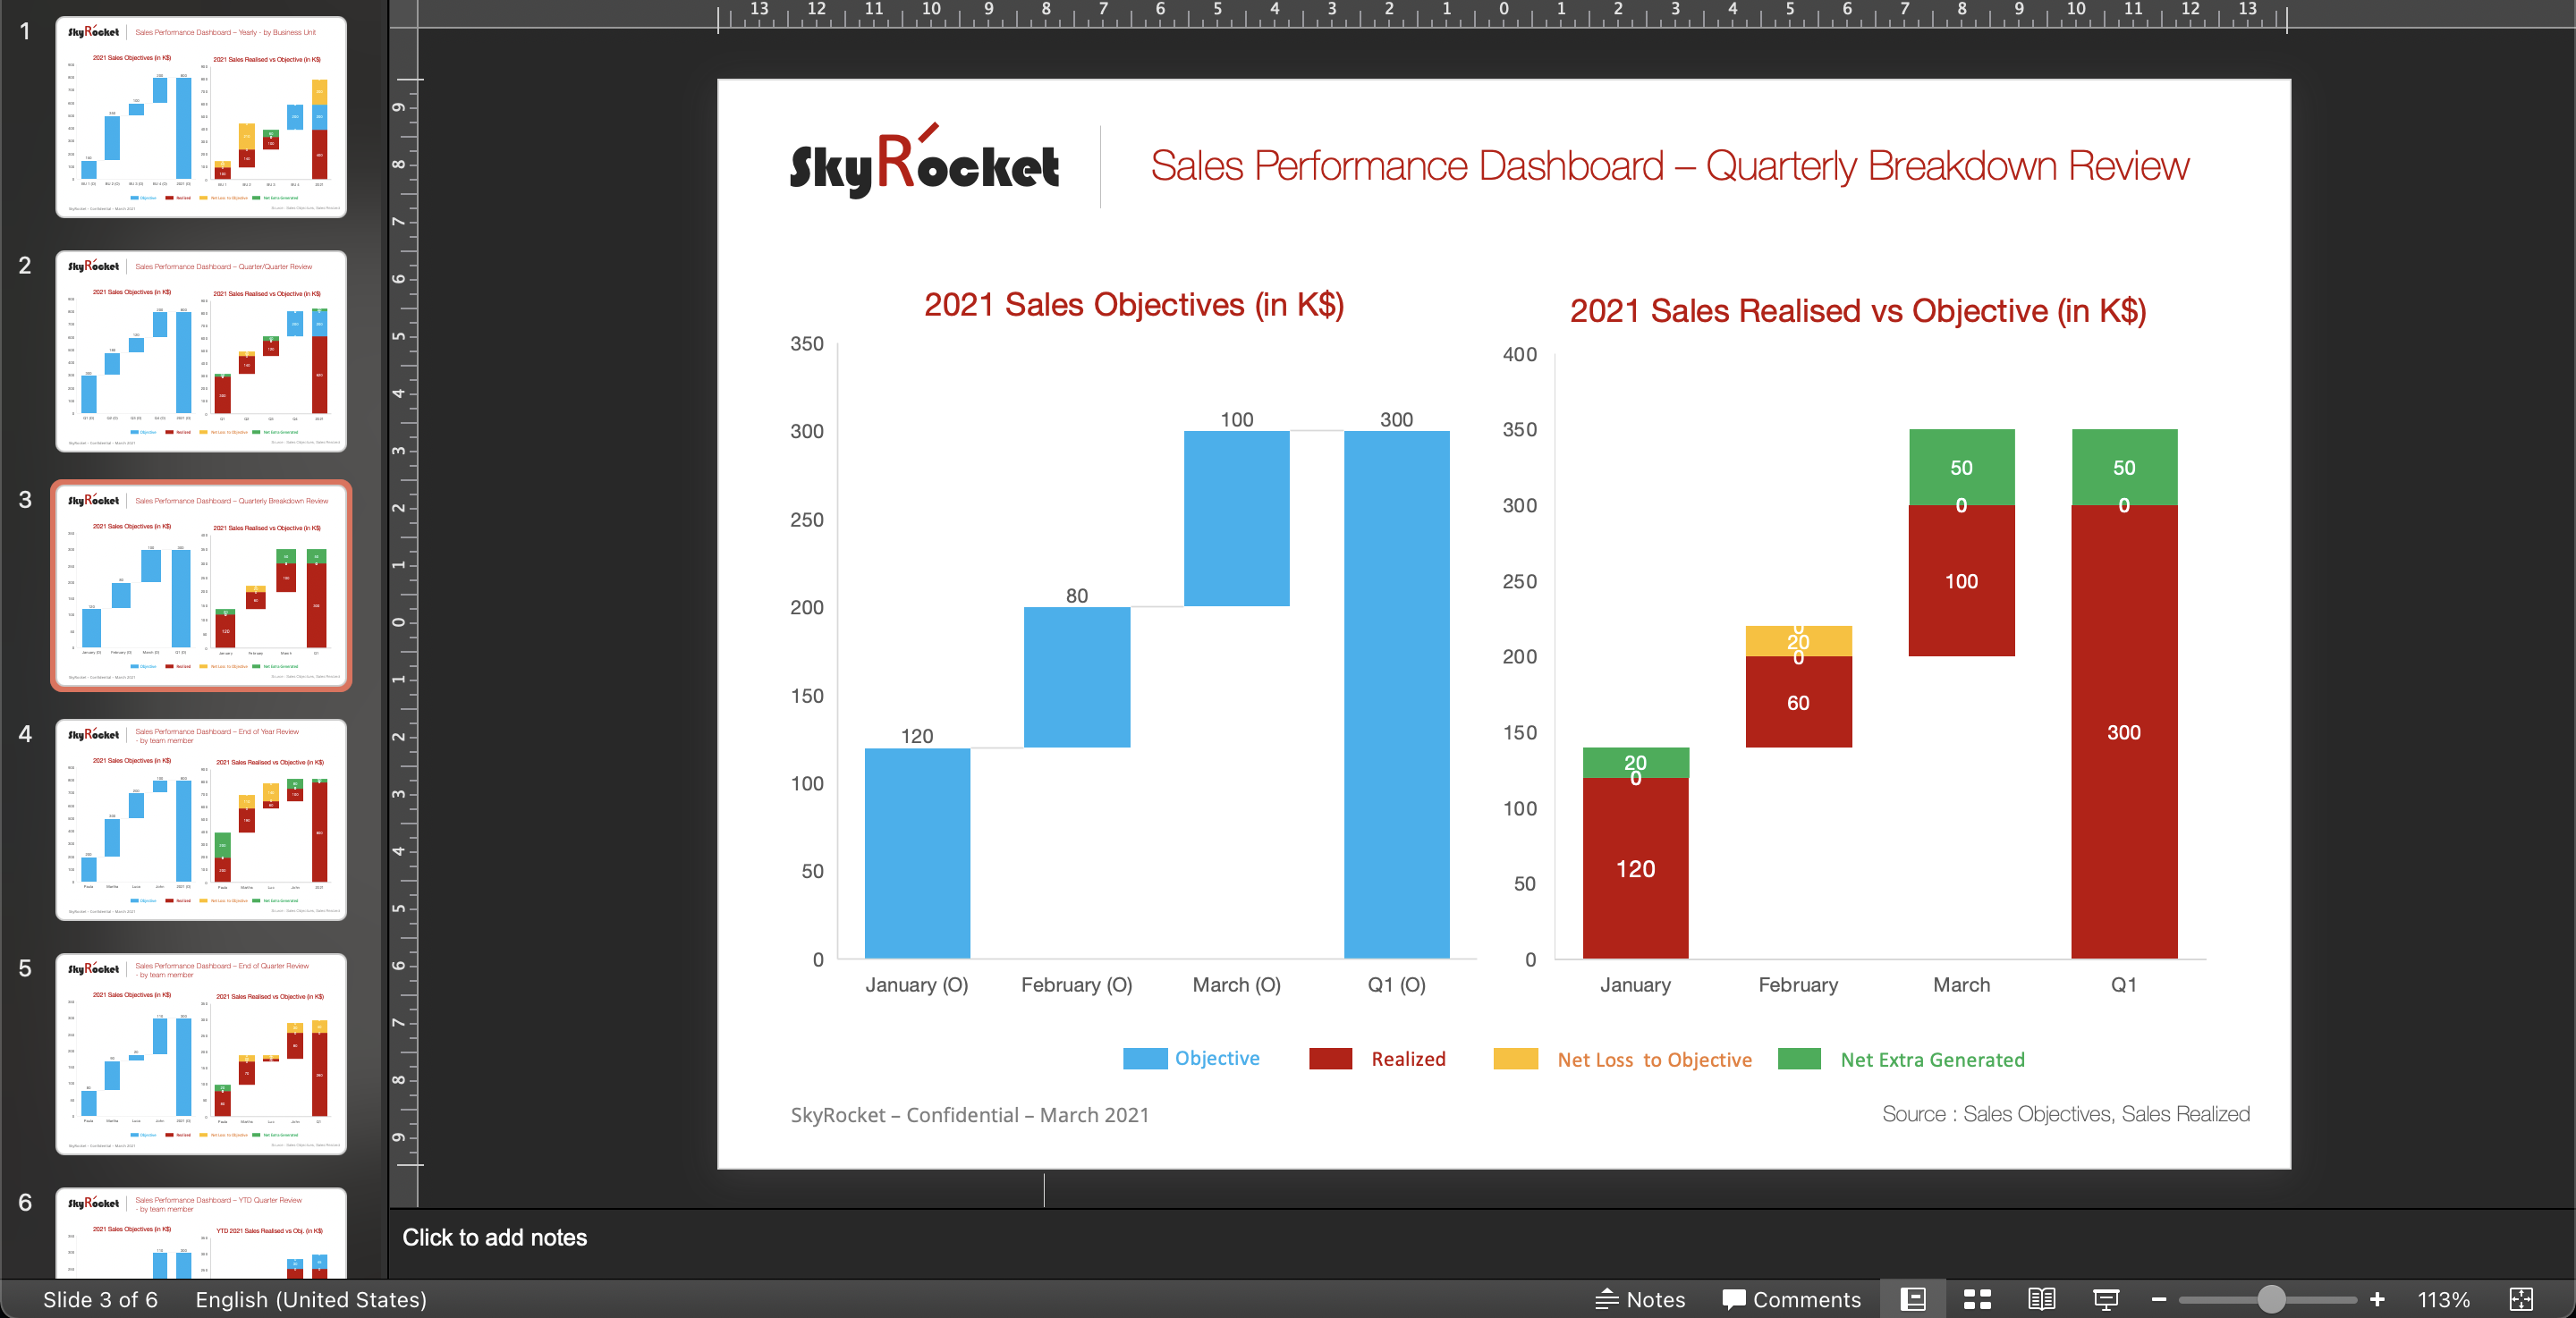Click the zoom slider handle
Image resolution: width=2576 pixels, height=1318 pixels.
2271,1299
